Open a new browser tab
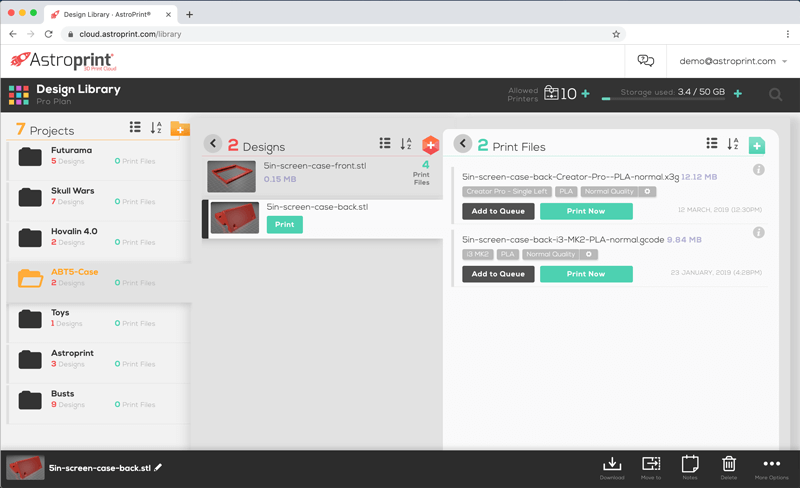Viewport: 800px width, 488px height. pyautogui.click(x=189, y=15)
